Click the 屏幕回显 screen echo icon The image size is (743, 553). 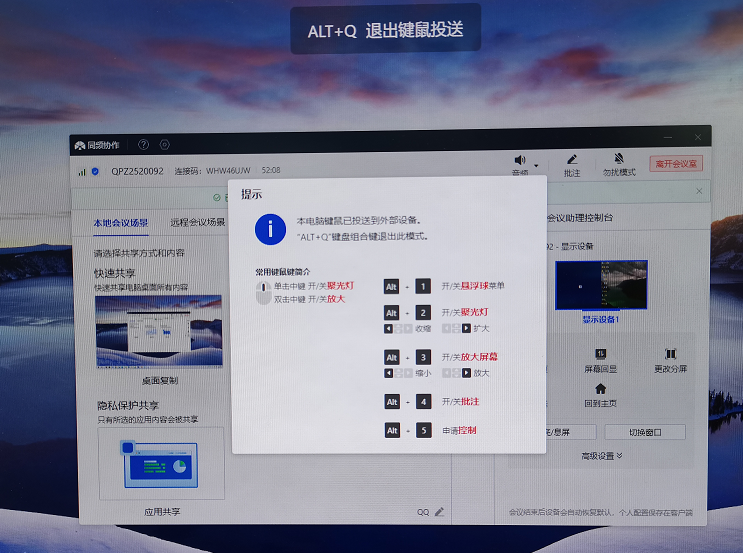(x=600, y=354)
